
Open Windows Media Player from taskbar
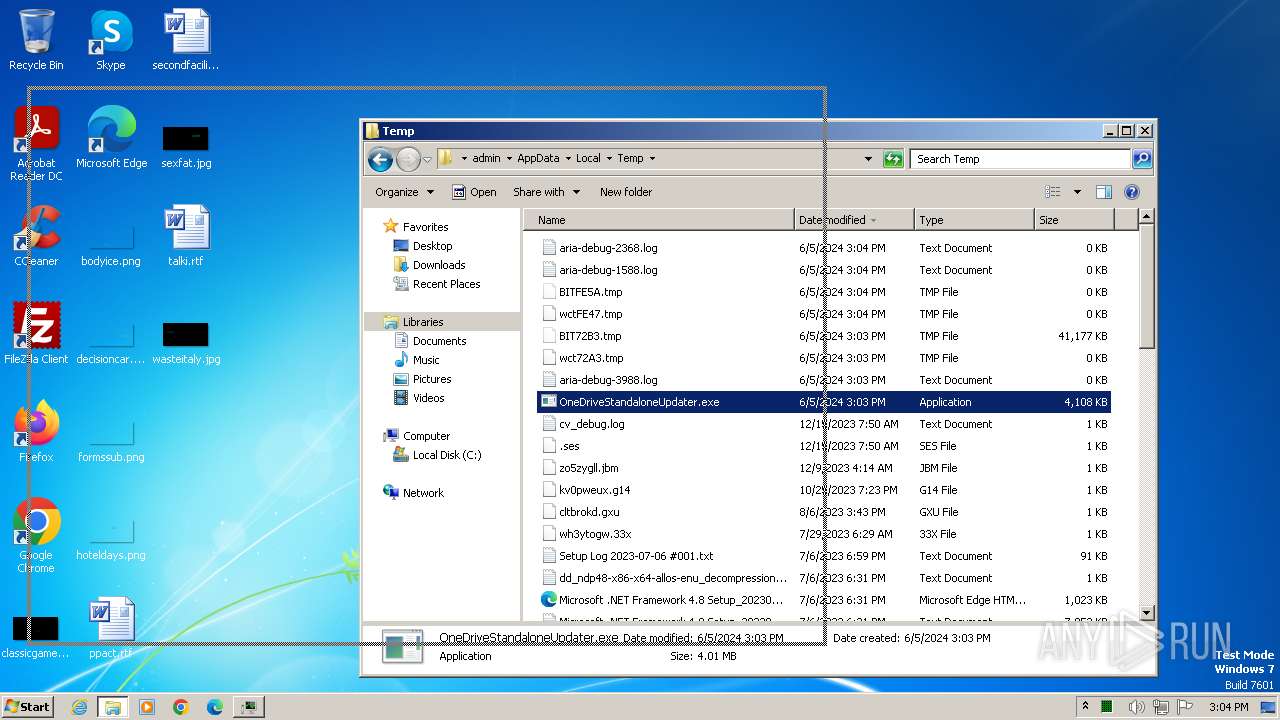tap(147, 707)
